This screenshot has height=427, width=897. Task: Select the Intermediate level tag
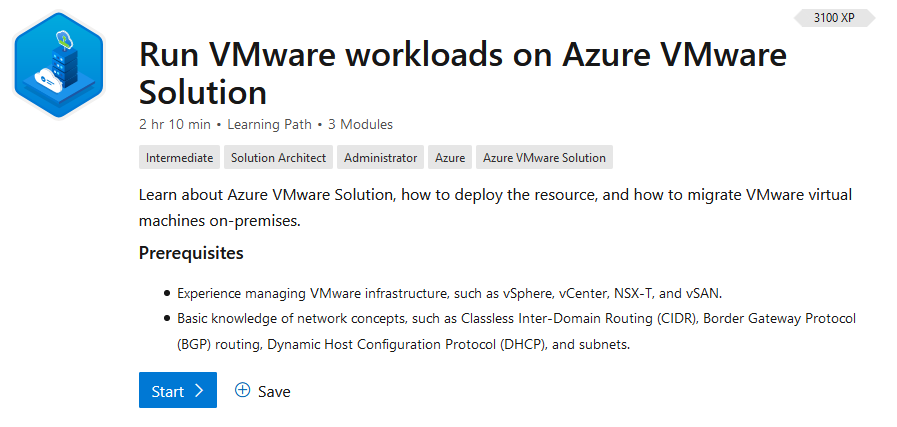[x=179, y=157]
